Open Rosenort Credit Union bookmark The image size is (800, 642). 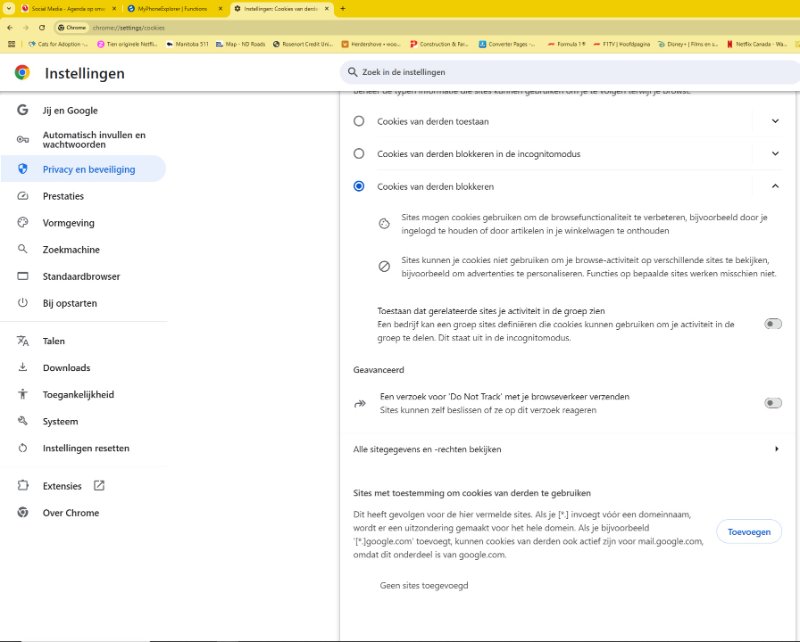point(303,44)
